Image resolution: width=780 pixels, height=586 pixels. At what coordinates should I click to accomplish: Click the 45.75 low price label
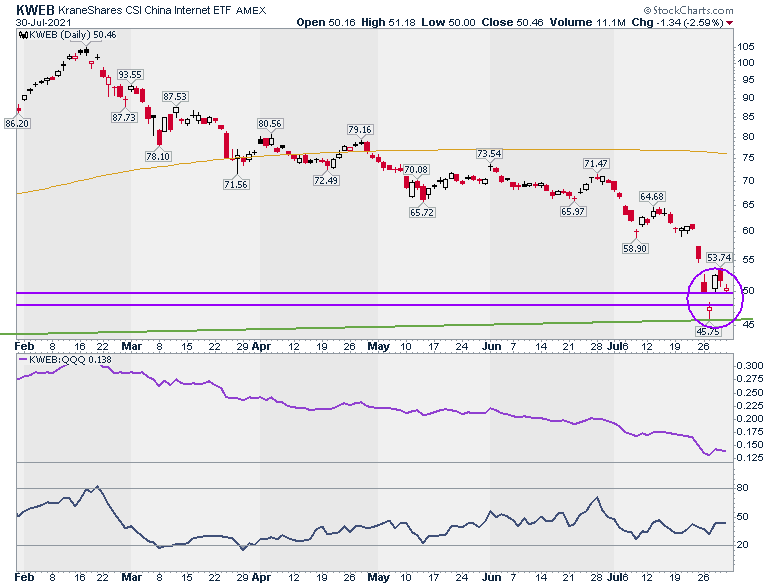(x=708, y=331)
